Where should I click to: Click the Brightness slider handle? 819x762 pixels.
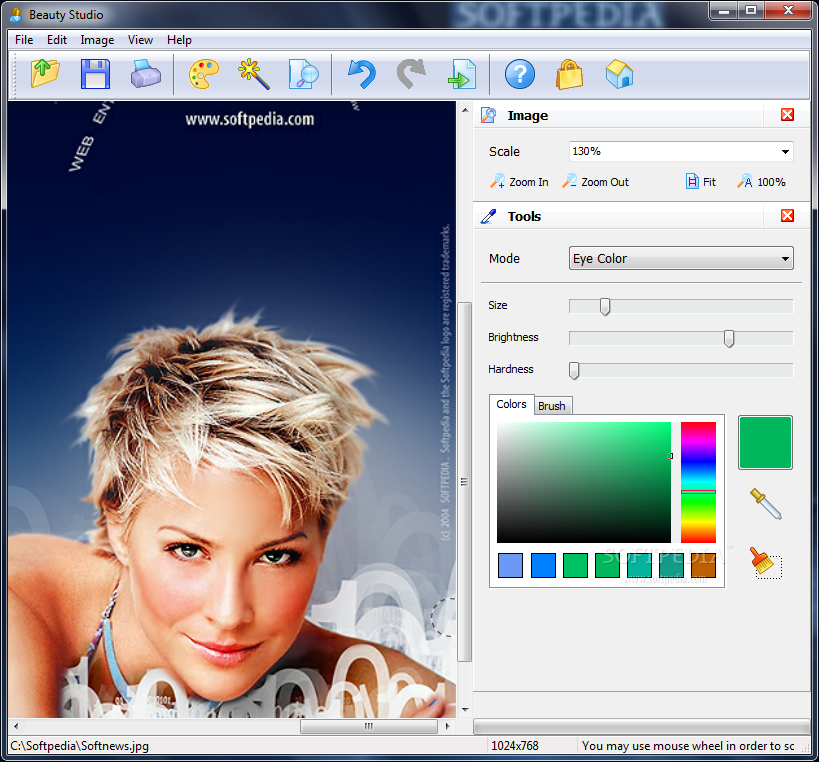729,338
